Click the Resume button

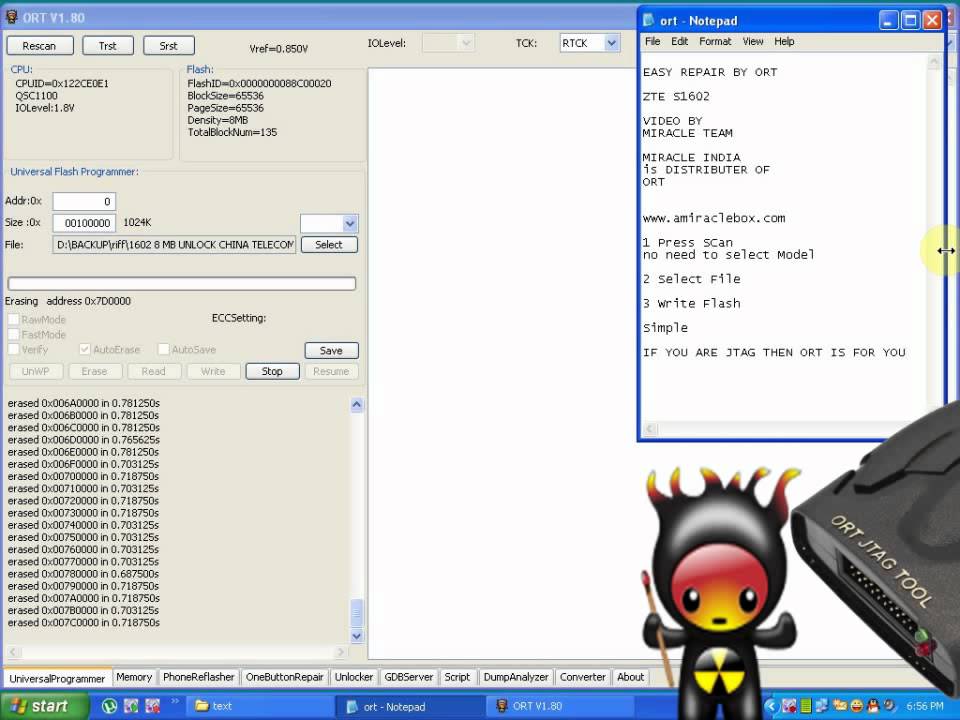(331, 371)
